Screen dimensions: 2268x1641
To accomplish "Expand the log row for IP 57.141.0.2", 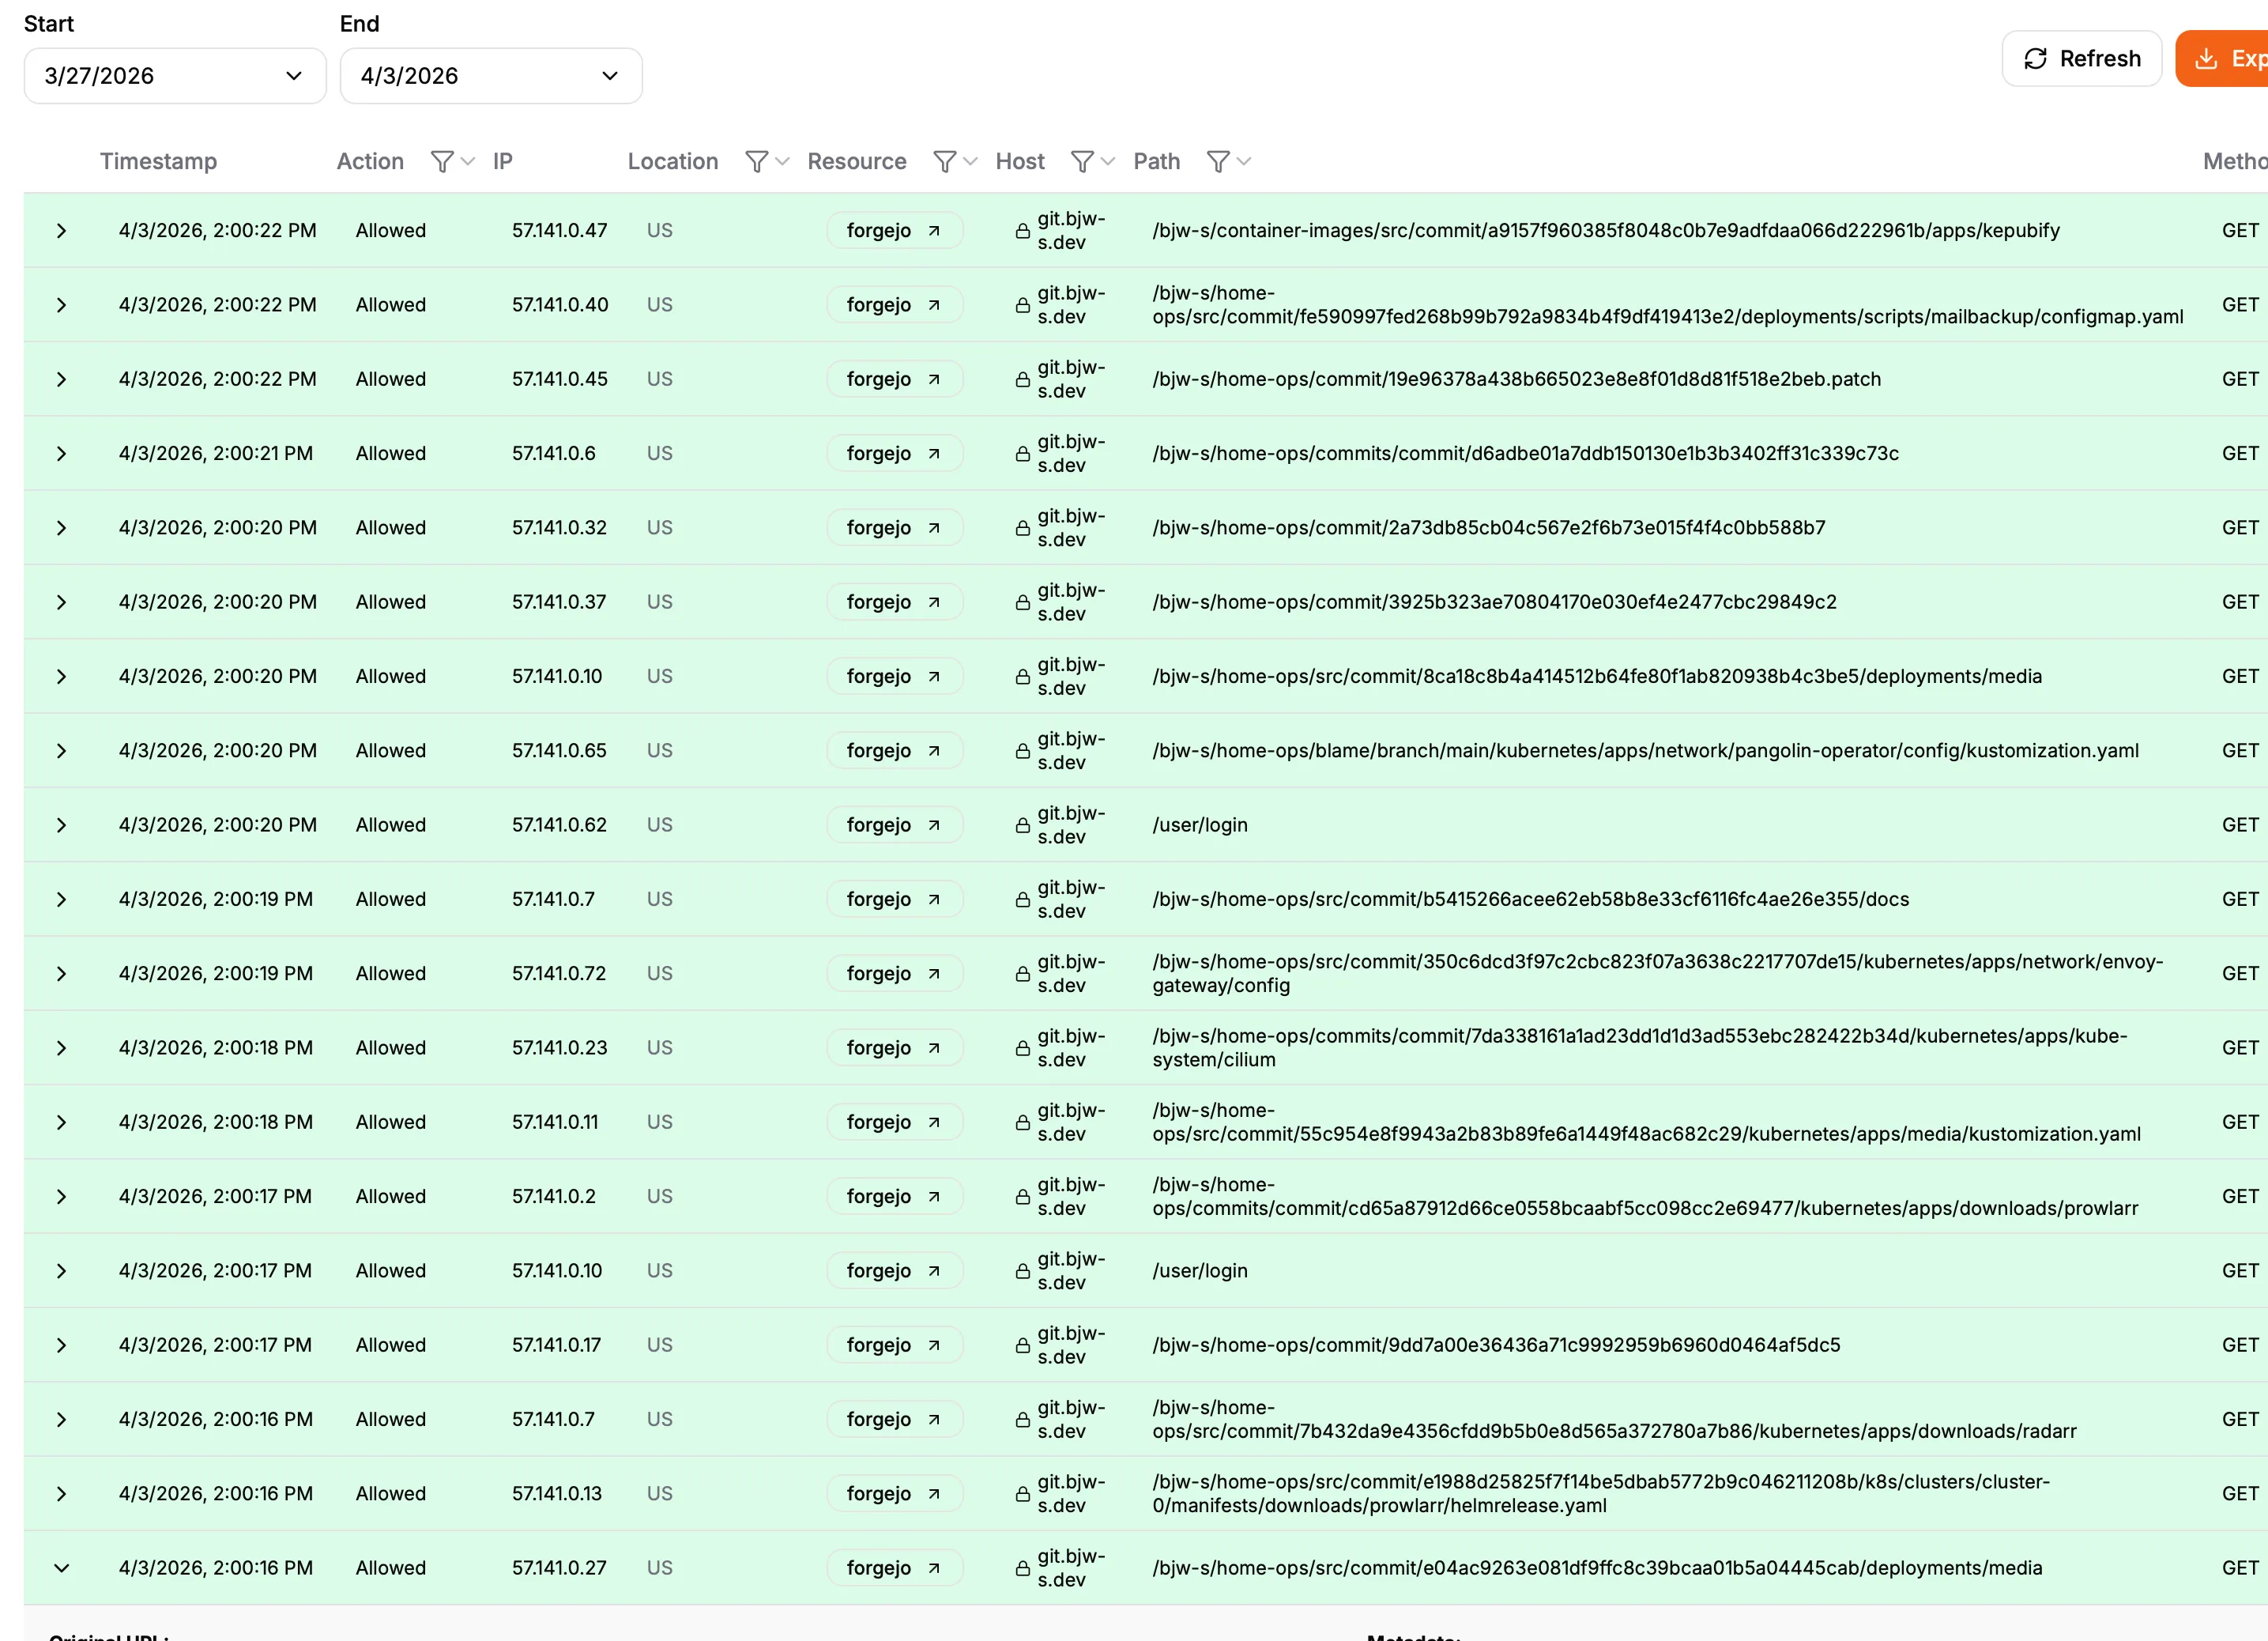I will point(61,1197).
